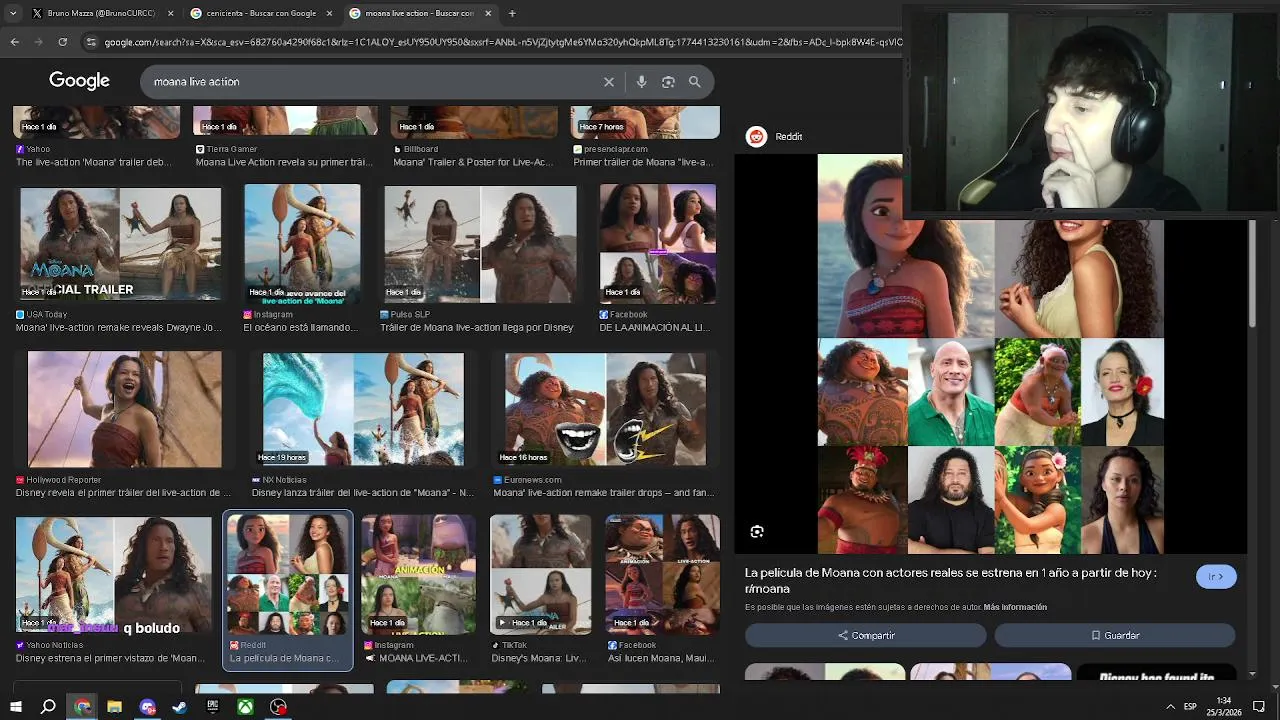Click the ESP language indicator
Image resolution: width=1280 pixels, height=720 pixels.
coord(1190,707)
